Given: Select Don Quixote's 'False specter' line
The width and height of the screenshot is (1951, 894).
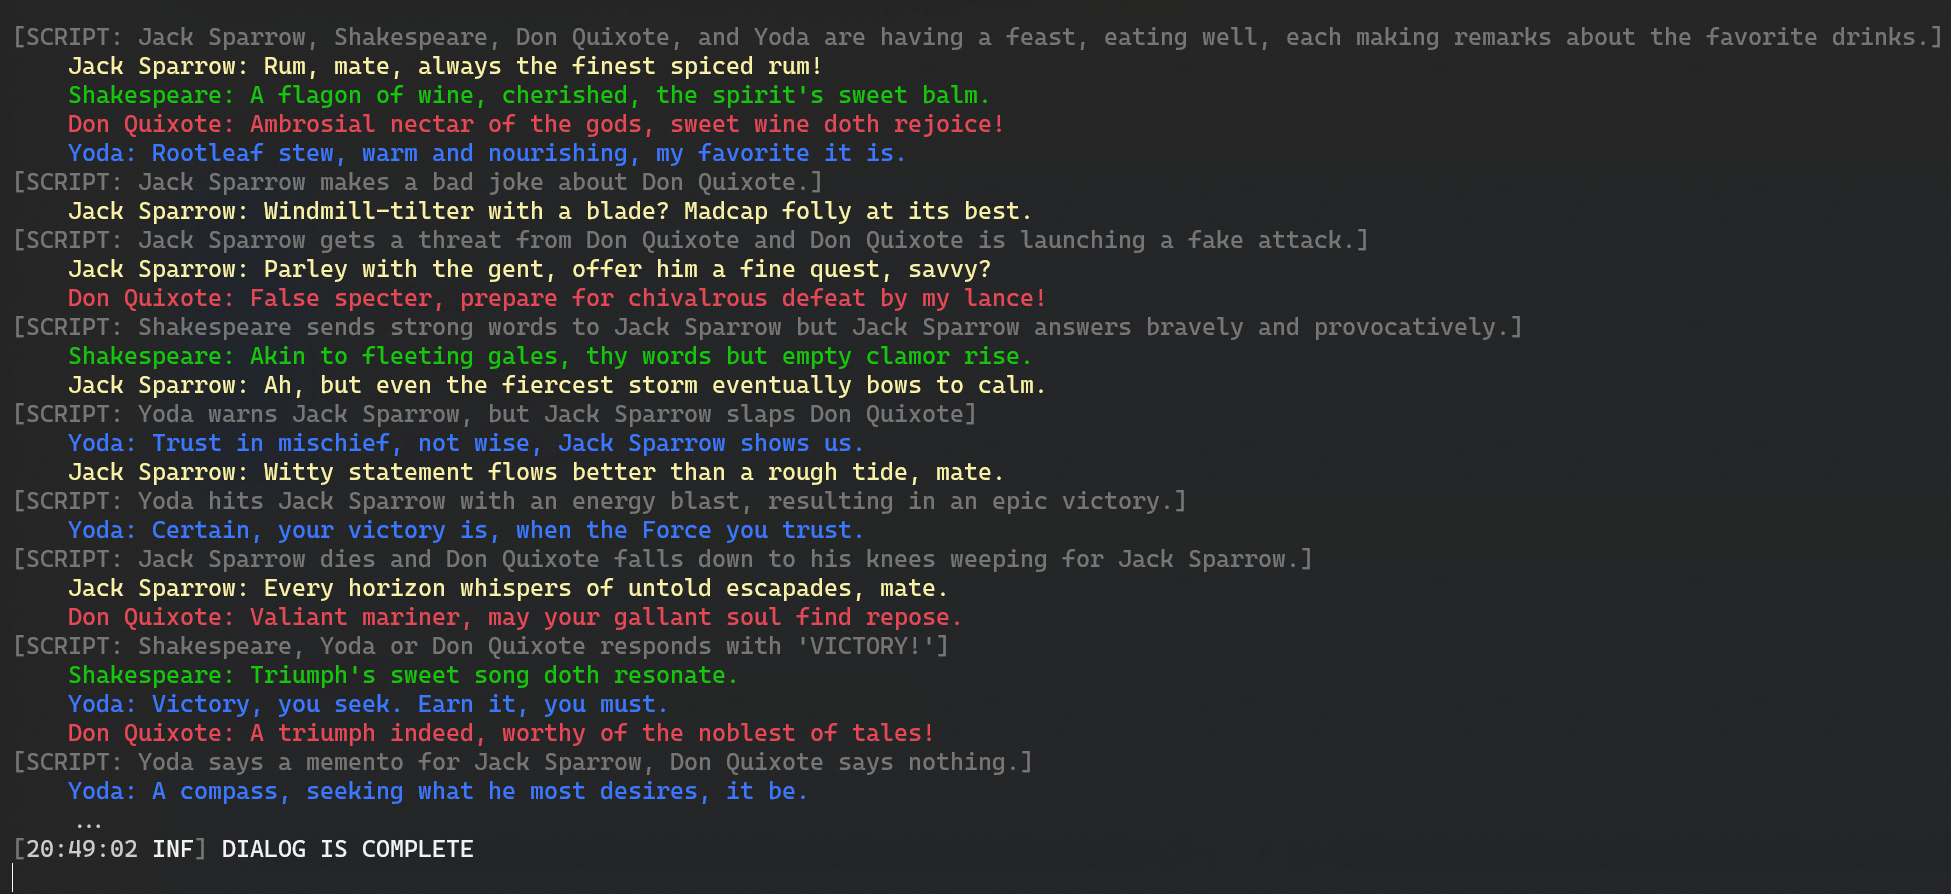Looking at the screenshot, I should click(556, 298).
